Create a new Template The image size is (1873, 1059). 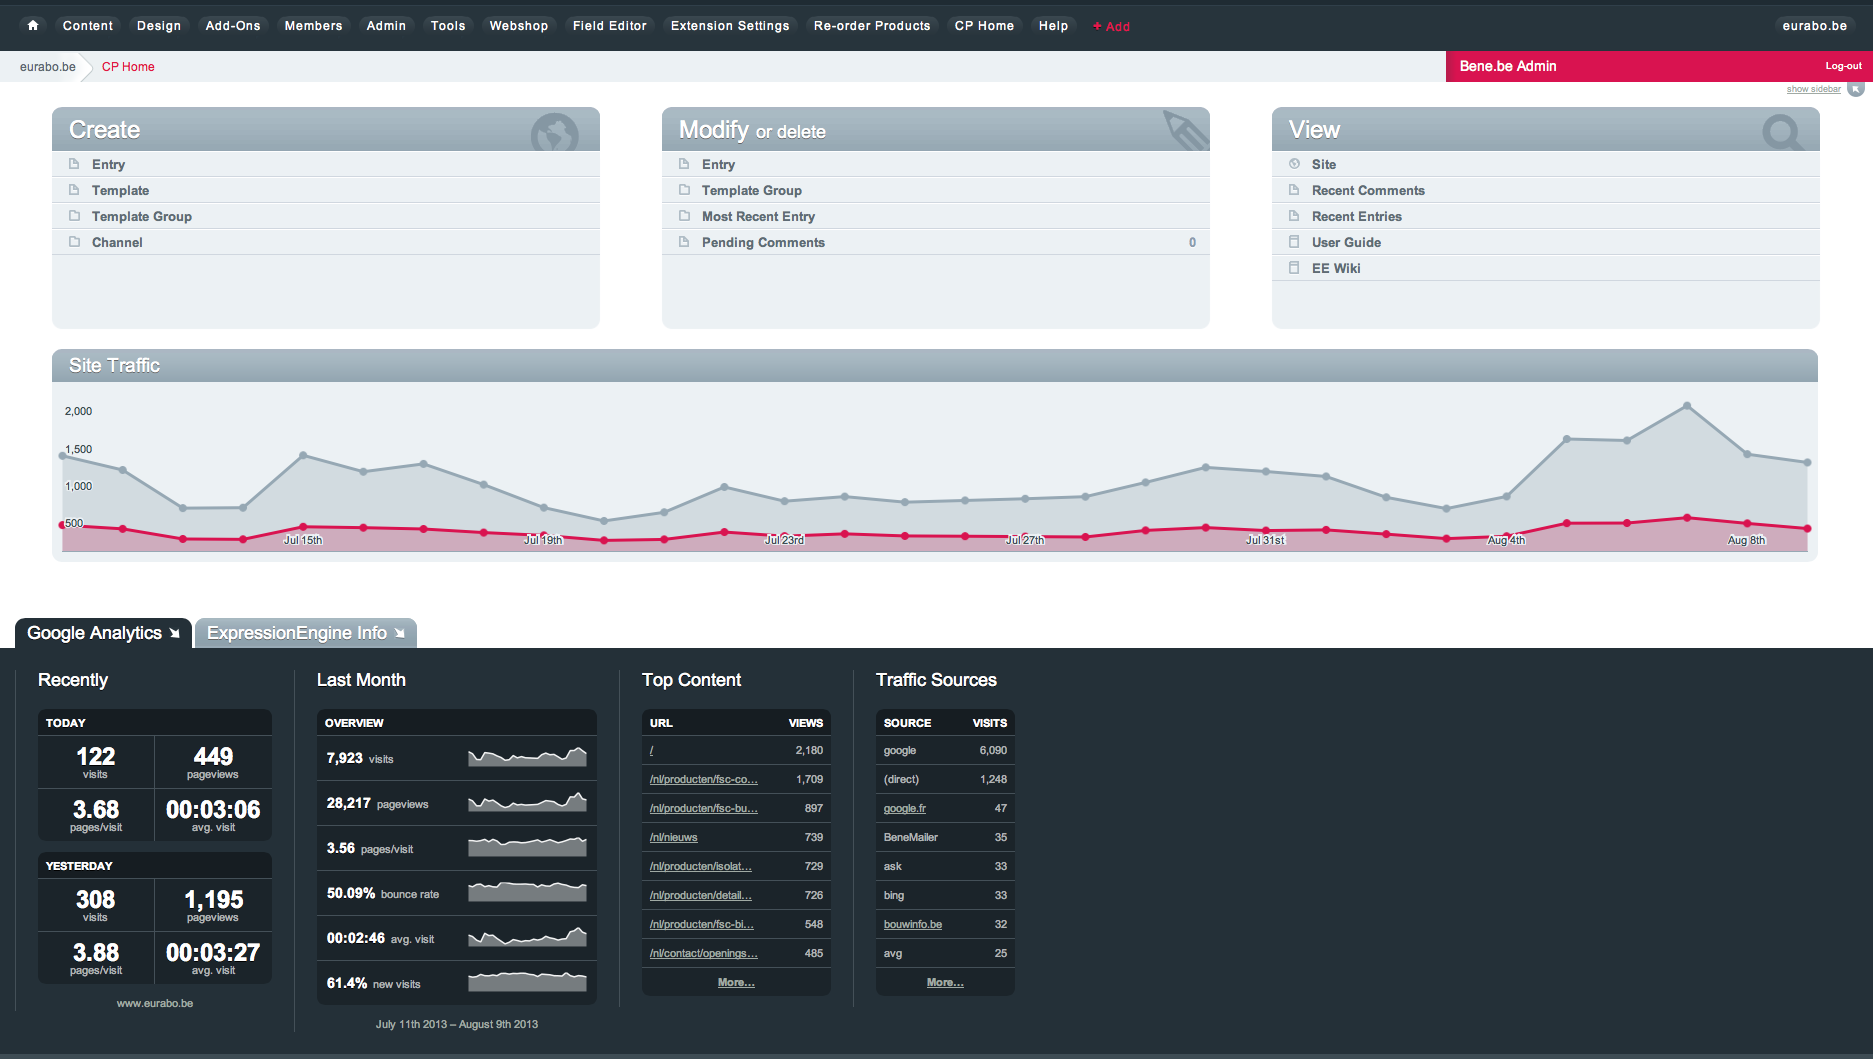coord(120,190)
